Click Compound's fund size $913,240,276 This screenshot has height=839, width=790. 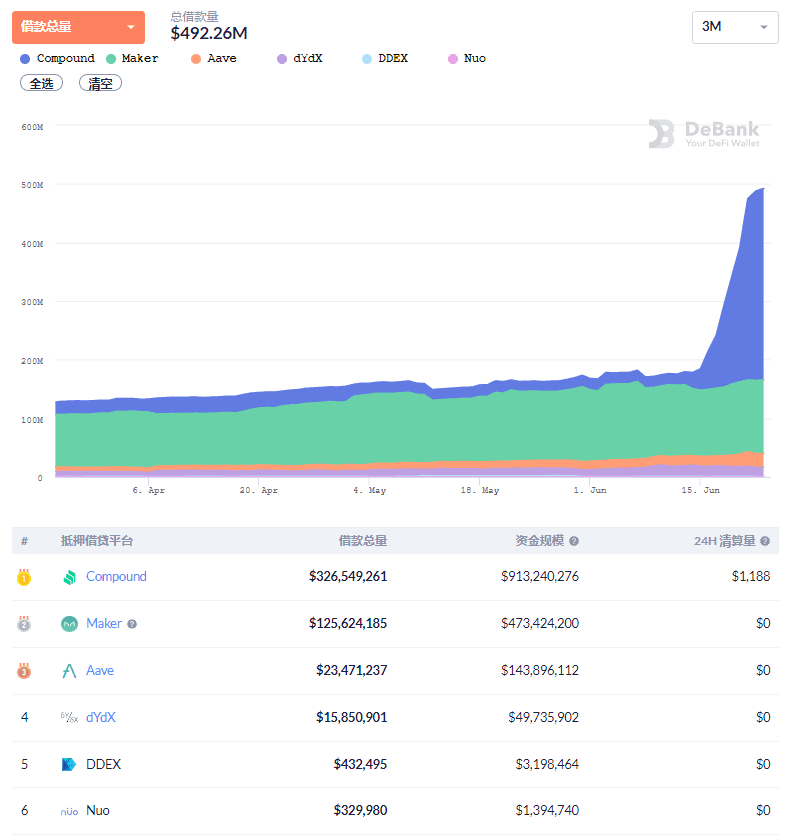540,576
